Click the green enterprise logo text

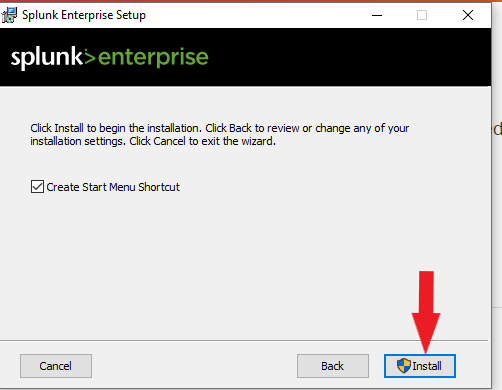153,59
